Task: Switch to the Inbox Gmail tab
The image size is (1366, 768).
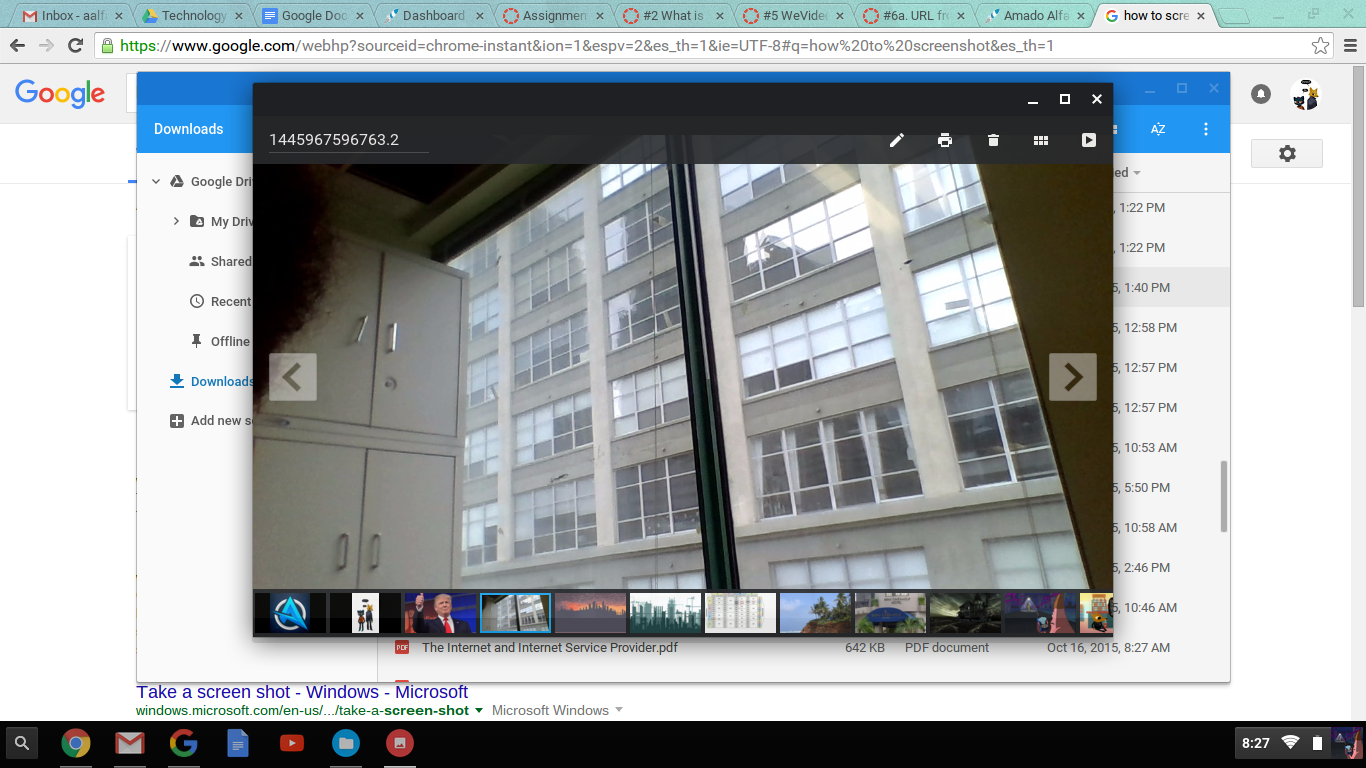Action: coord(70,16)
